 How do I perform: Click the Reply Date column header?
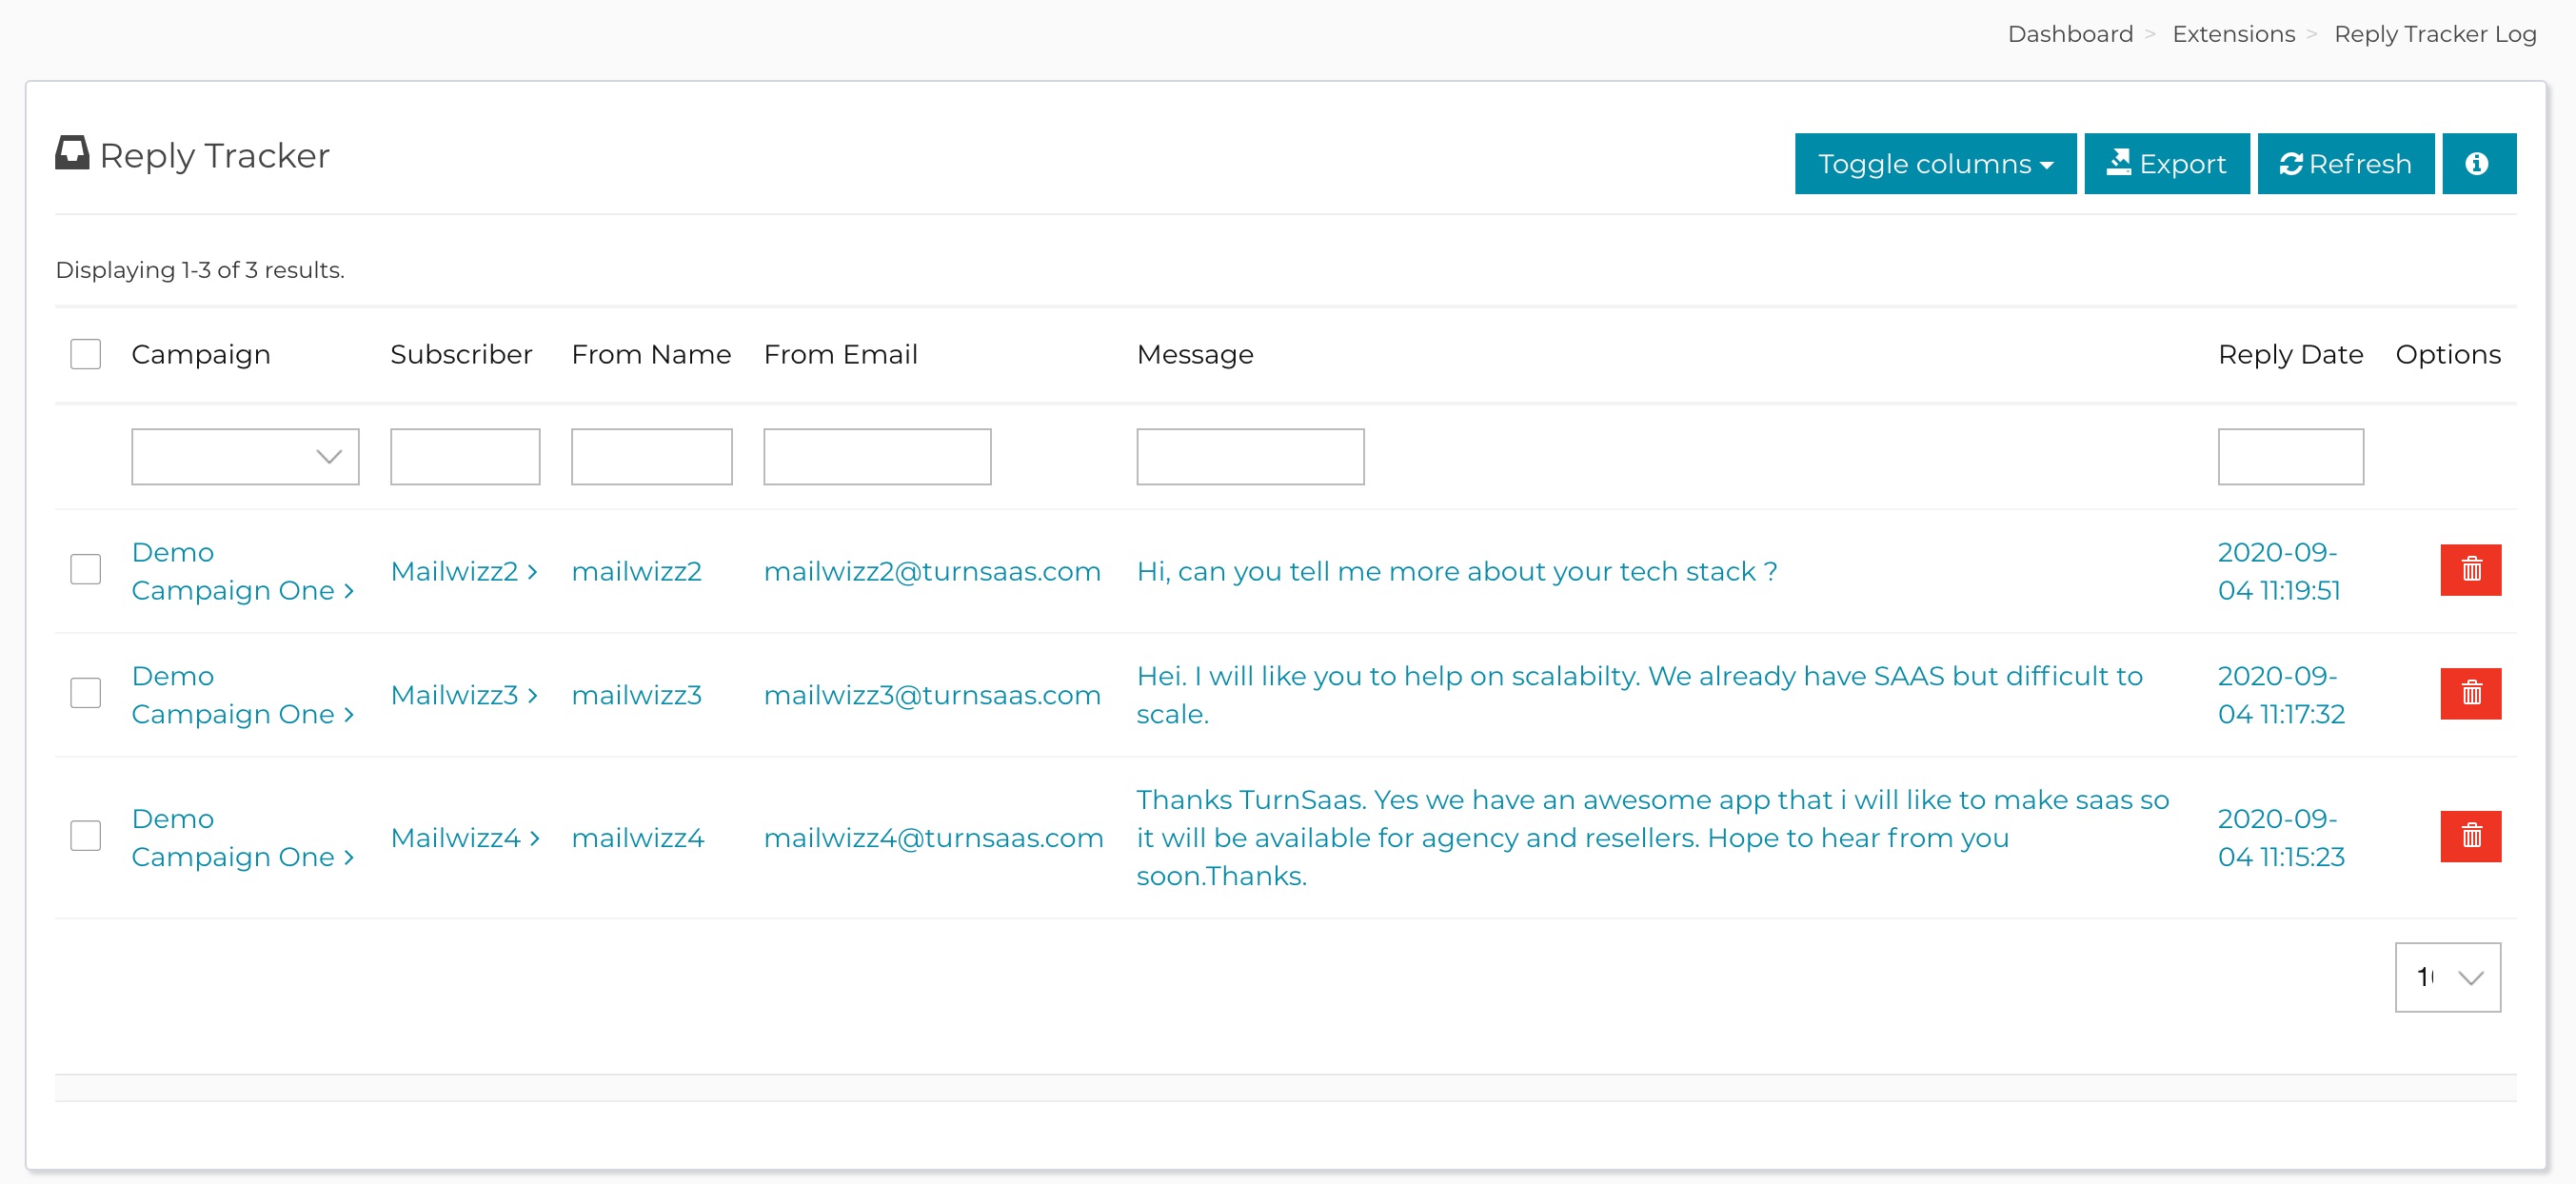point(2290,354)
